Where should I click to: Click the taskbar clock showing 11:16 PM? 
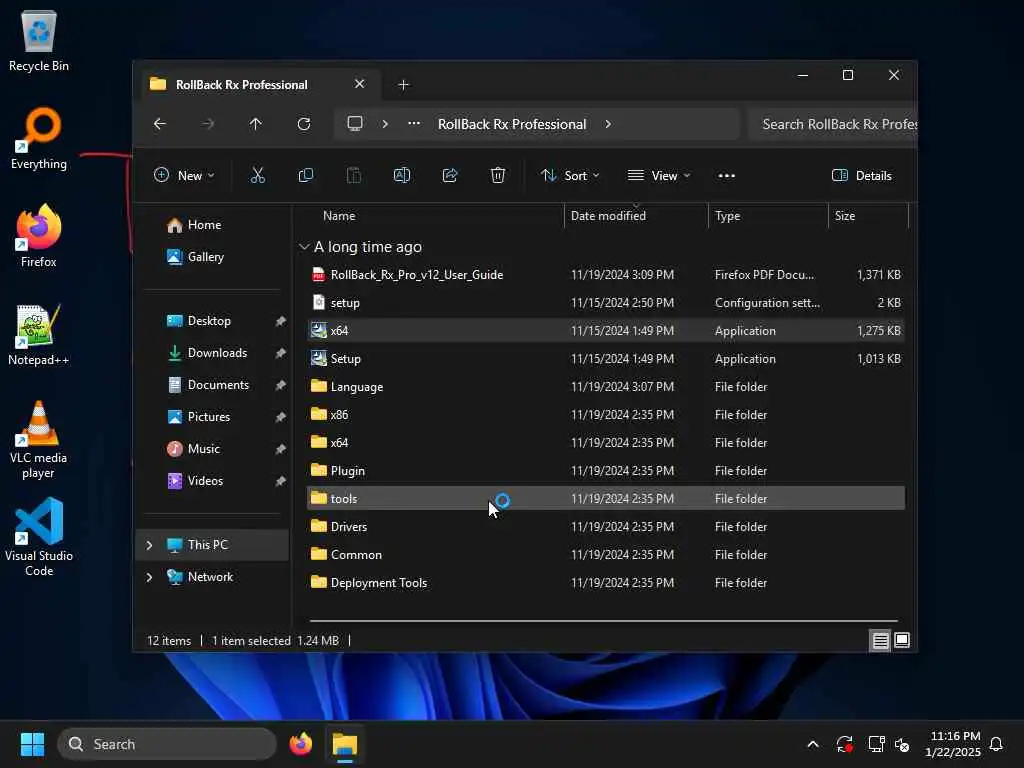953,744
